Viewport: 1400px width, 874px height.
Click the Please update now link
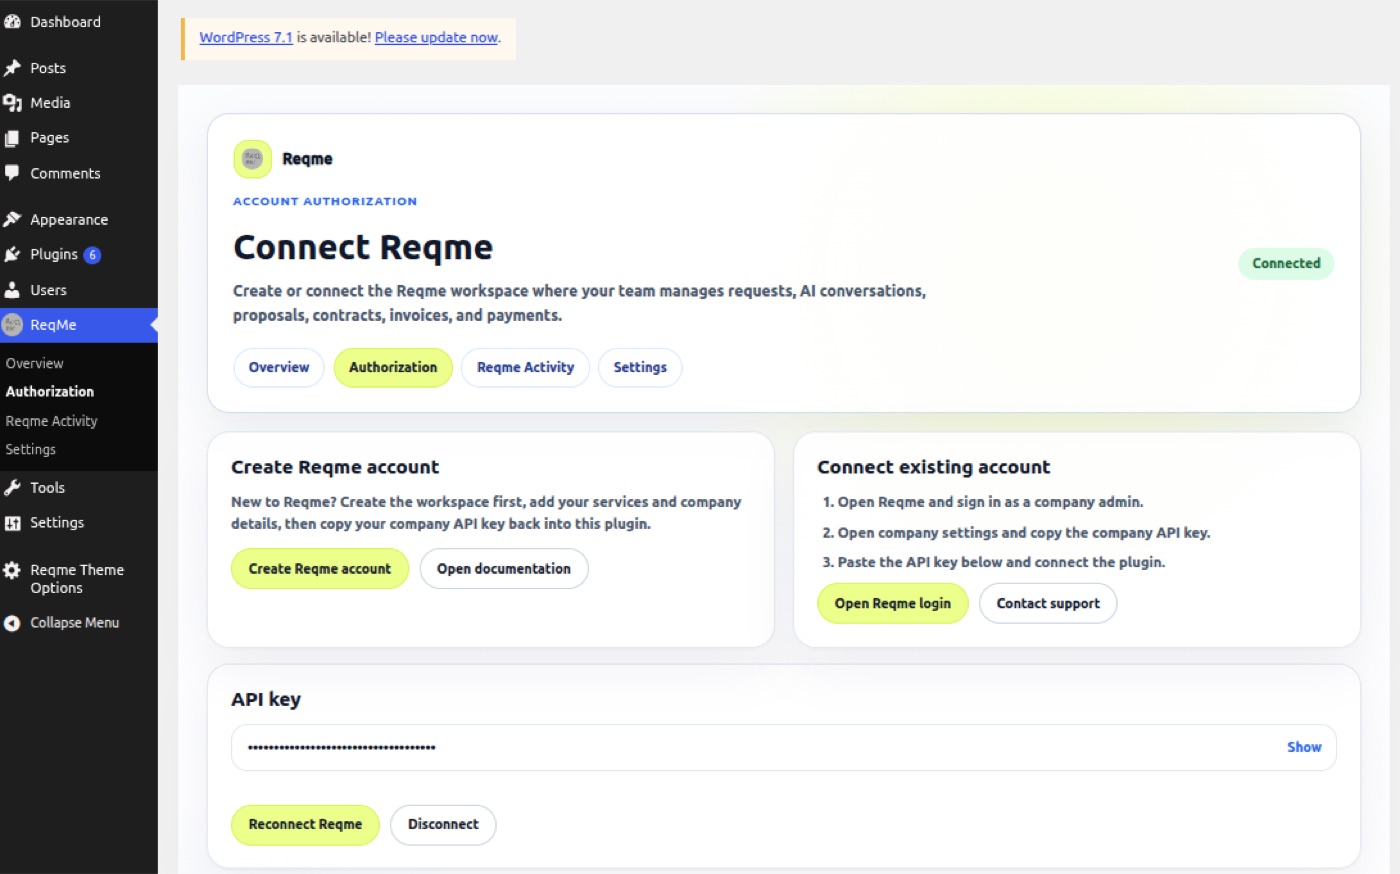(436, 37)
